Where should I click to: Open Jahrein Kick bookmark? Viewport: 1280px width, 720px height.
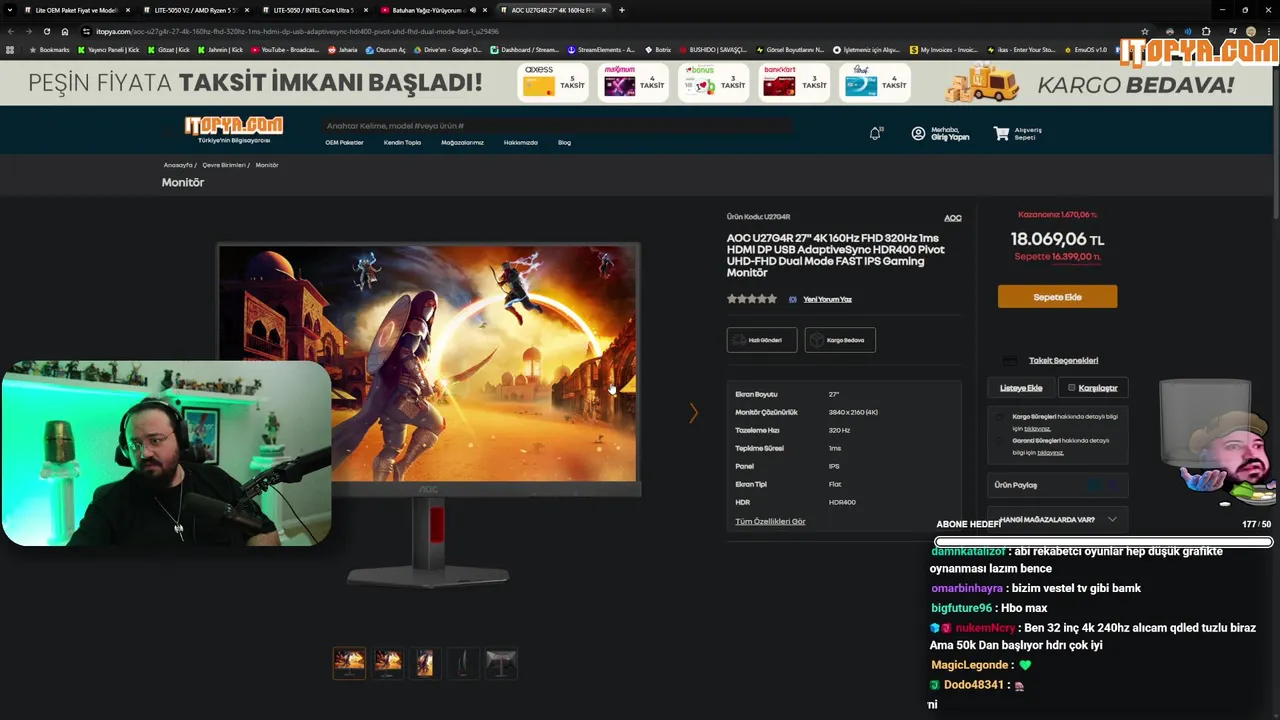pos(220,49)
